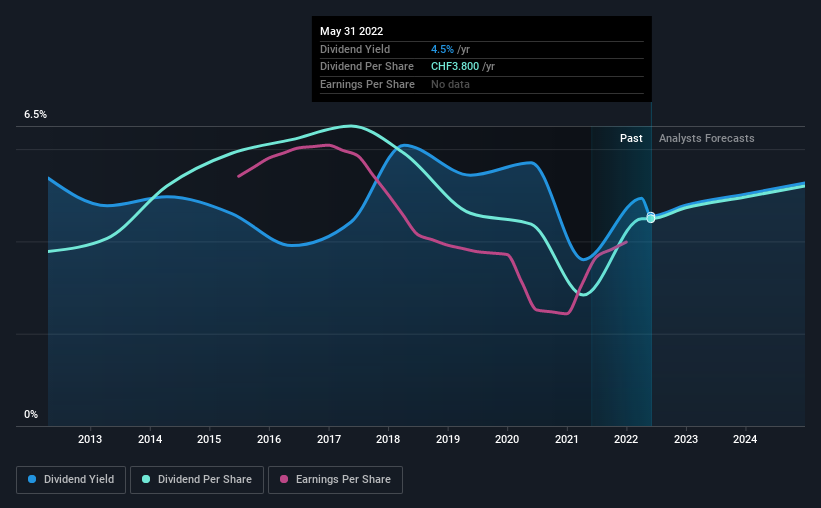
Task: Select the Past region label
Action: 631,138
